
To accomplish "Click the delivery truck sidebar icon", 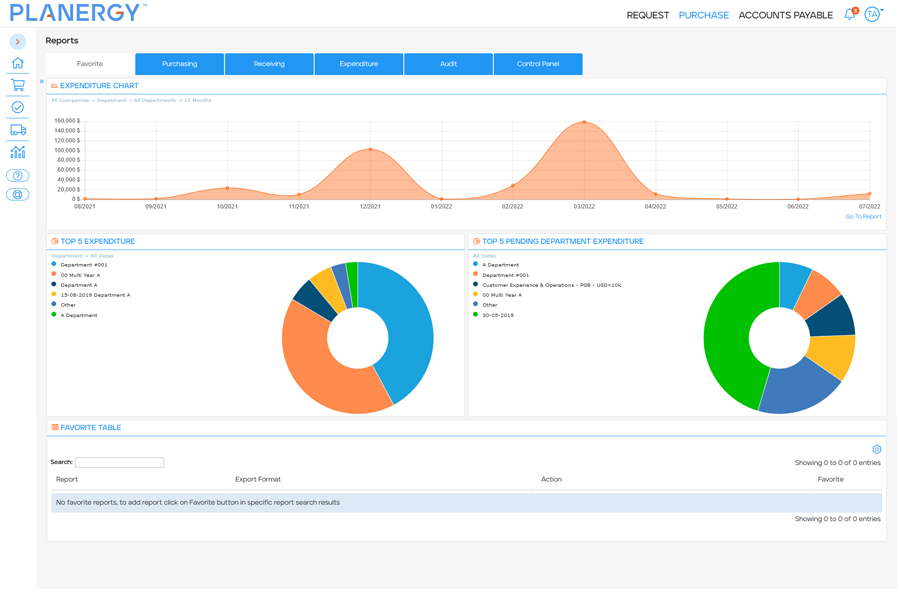I will pos(18,130).
